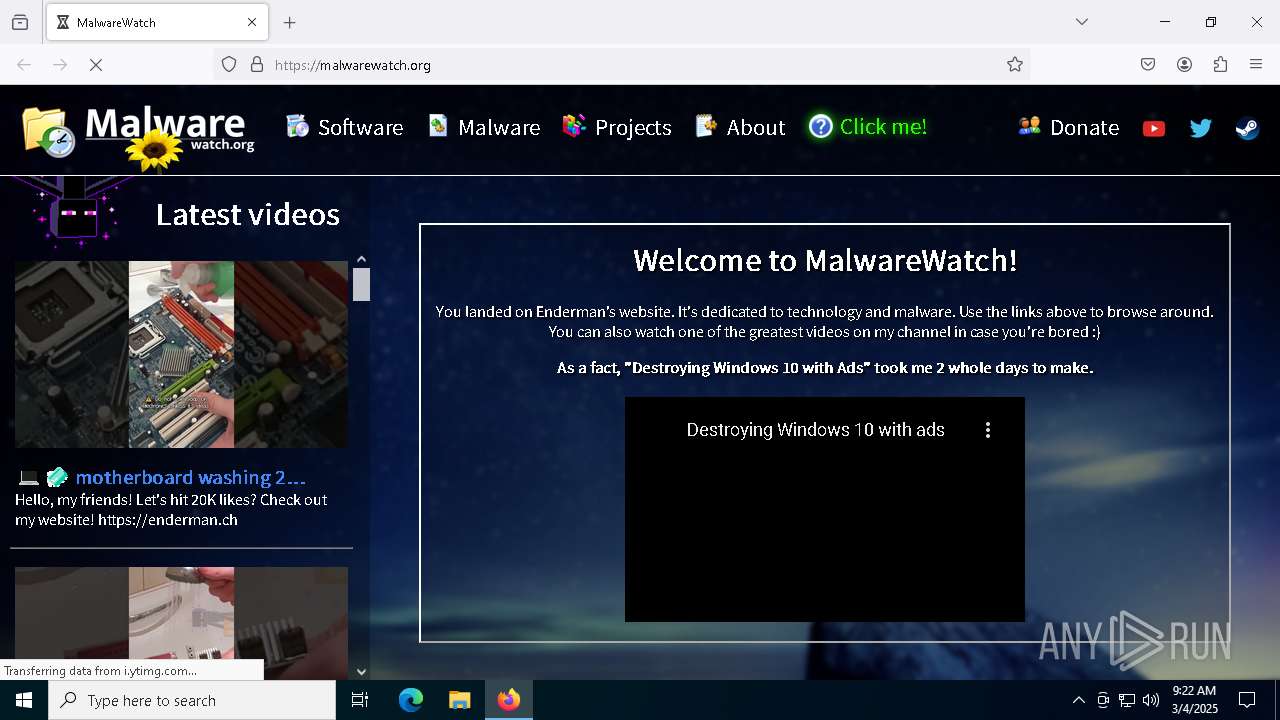Click the latest videos scrollbar up arrow
The height and width of the screenshot is (720, 1280).
click(x=362, y=260)
